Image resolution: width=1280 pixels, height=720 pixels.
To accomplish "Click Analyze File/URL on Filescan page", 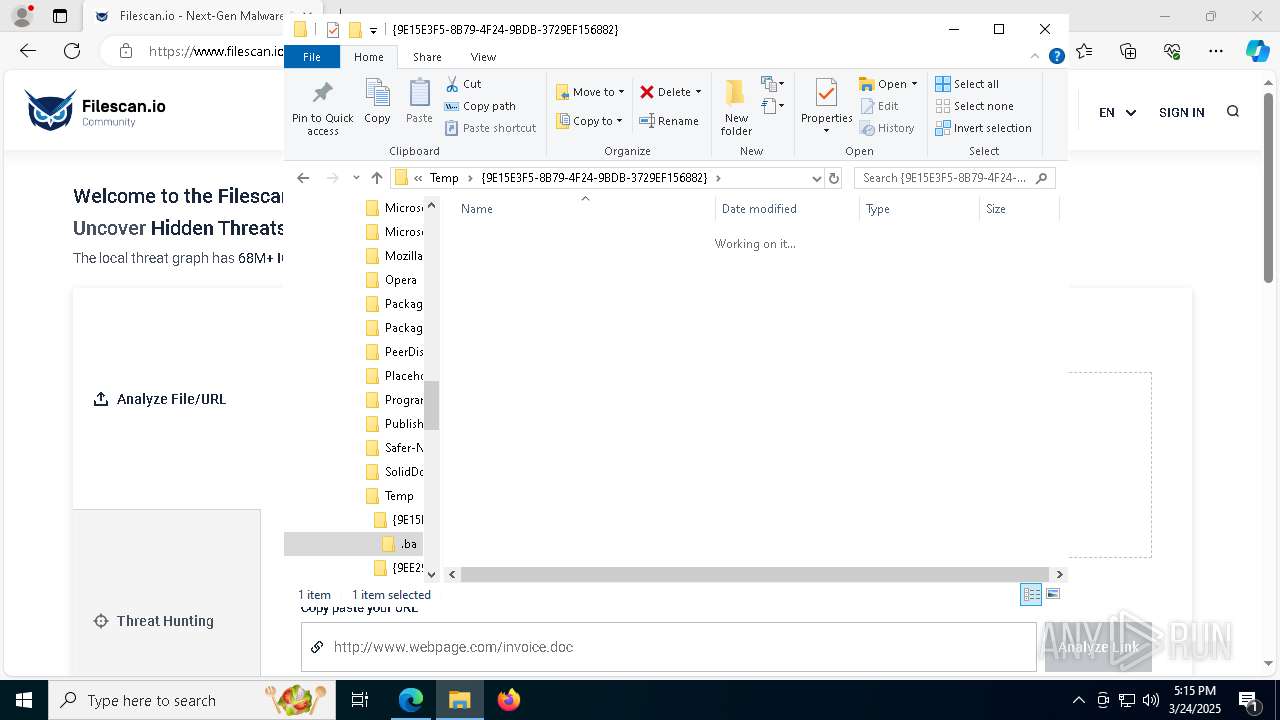I will click(160, 399).
